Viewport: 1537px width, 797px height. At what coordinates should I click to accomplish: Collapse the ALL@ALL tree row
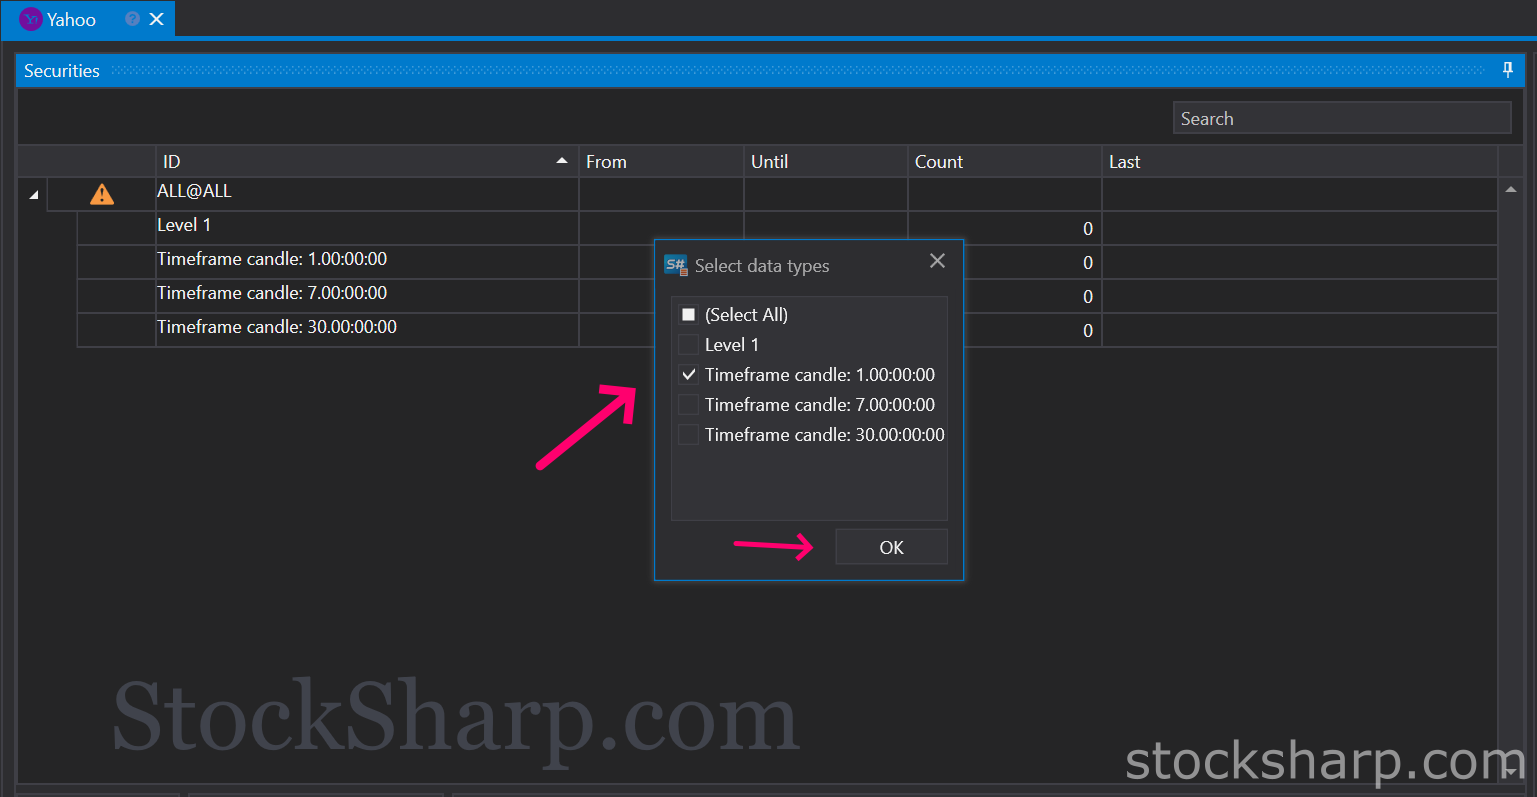pyautogui.click(x=34, y=195)
